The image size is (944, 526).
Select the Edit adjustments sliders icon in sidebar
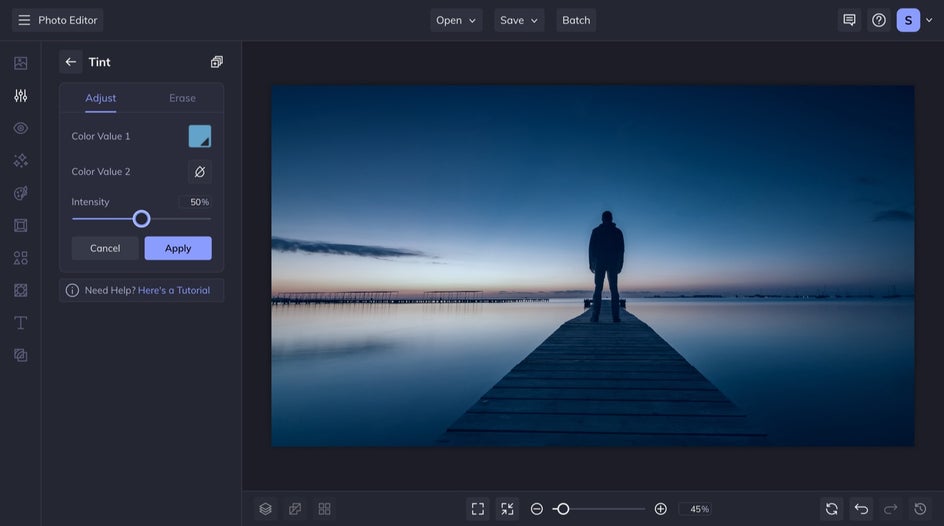(x=20, y=96)
